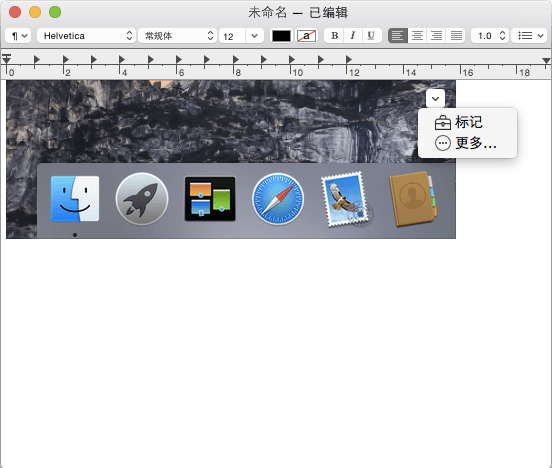This screenshot has height=468, width=552.
Task: Open the Helvetica font family dropdown
Action: 86,36
